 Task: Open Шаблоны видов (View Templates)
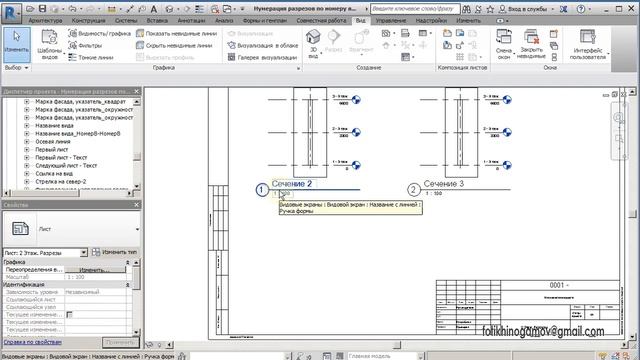(x=49, y=45)
